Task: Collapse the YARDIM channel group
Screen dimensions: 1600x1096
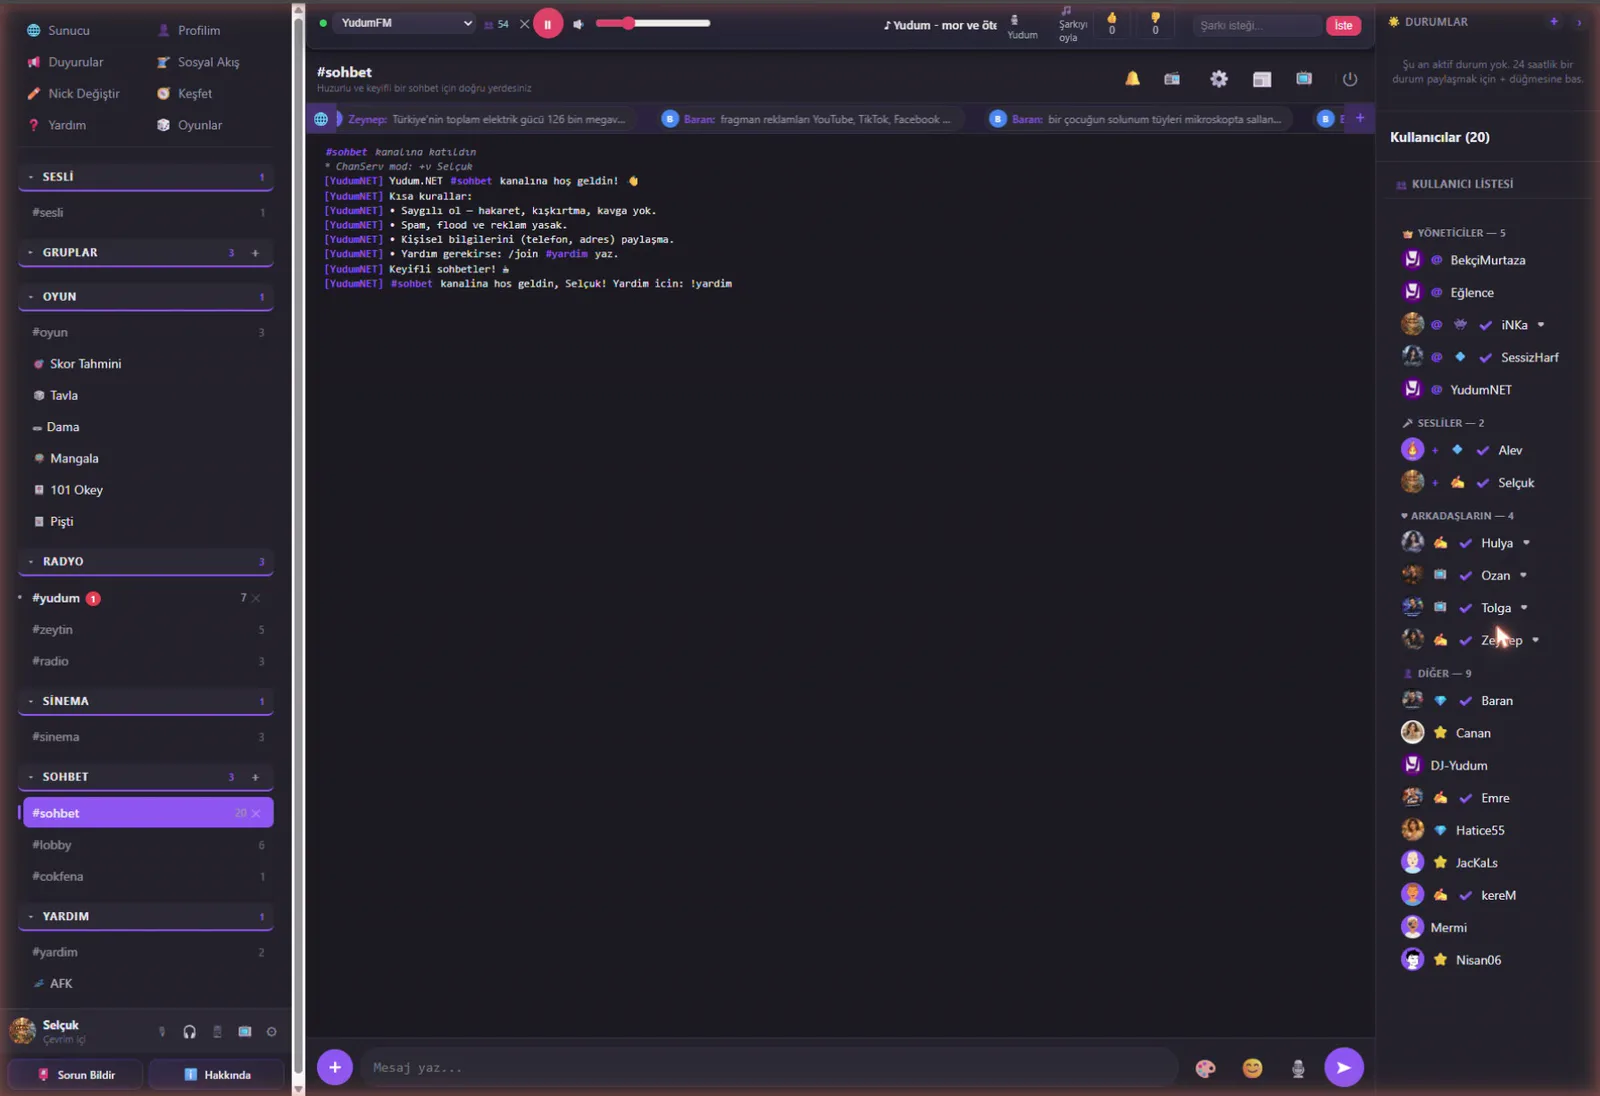Action: click(x=146, y=917)
